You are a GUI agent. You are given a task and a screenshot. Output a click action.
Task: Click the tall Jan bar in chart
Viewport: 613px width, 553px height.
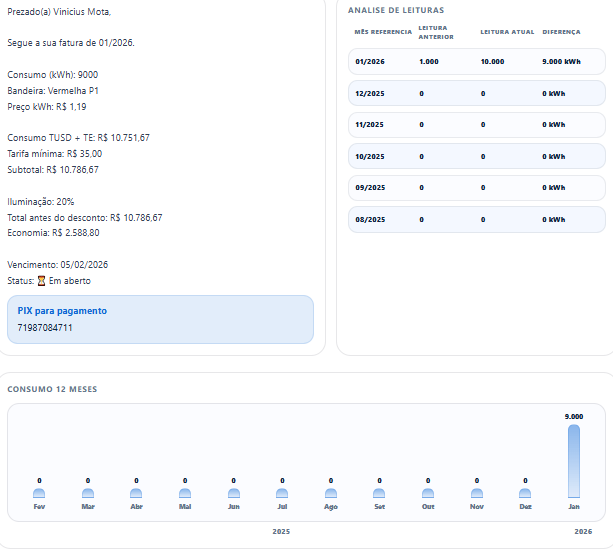[574, 461]
